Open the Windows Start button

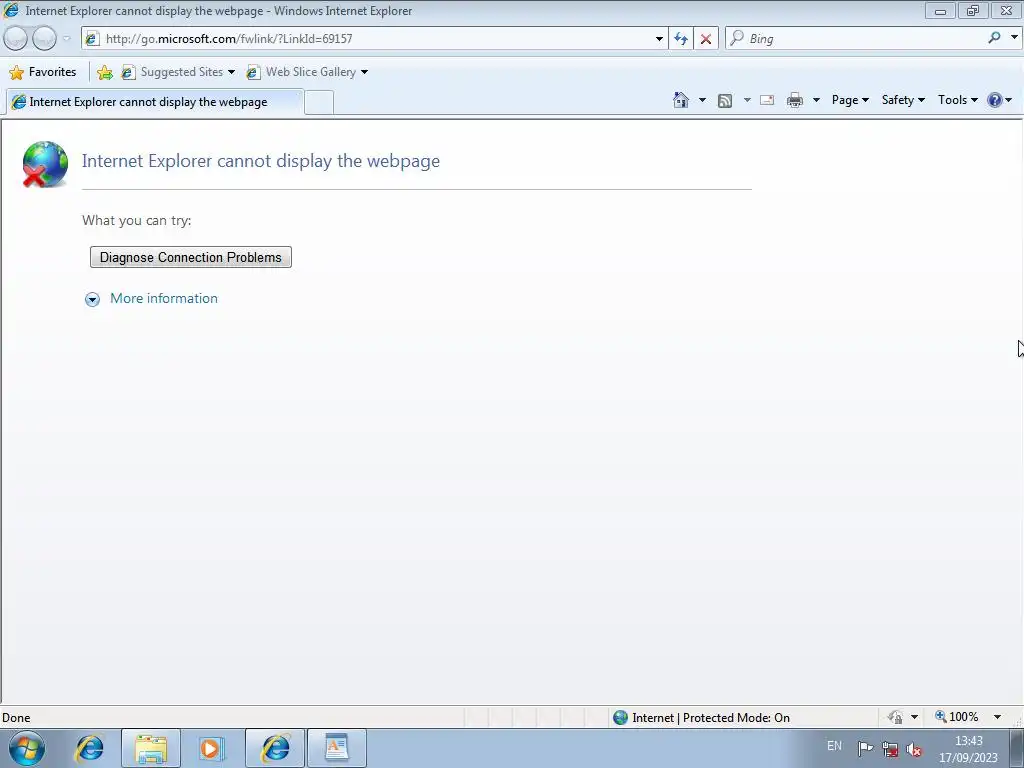coord(27,748)
